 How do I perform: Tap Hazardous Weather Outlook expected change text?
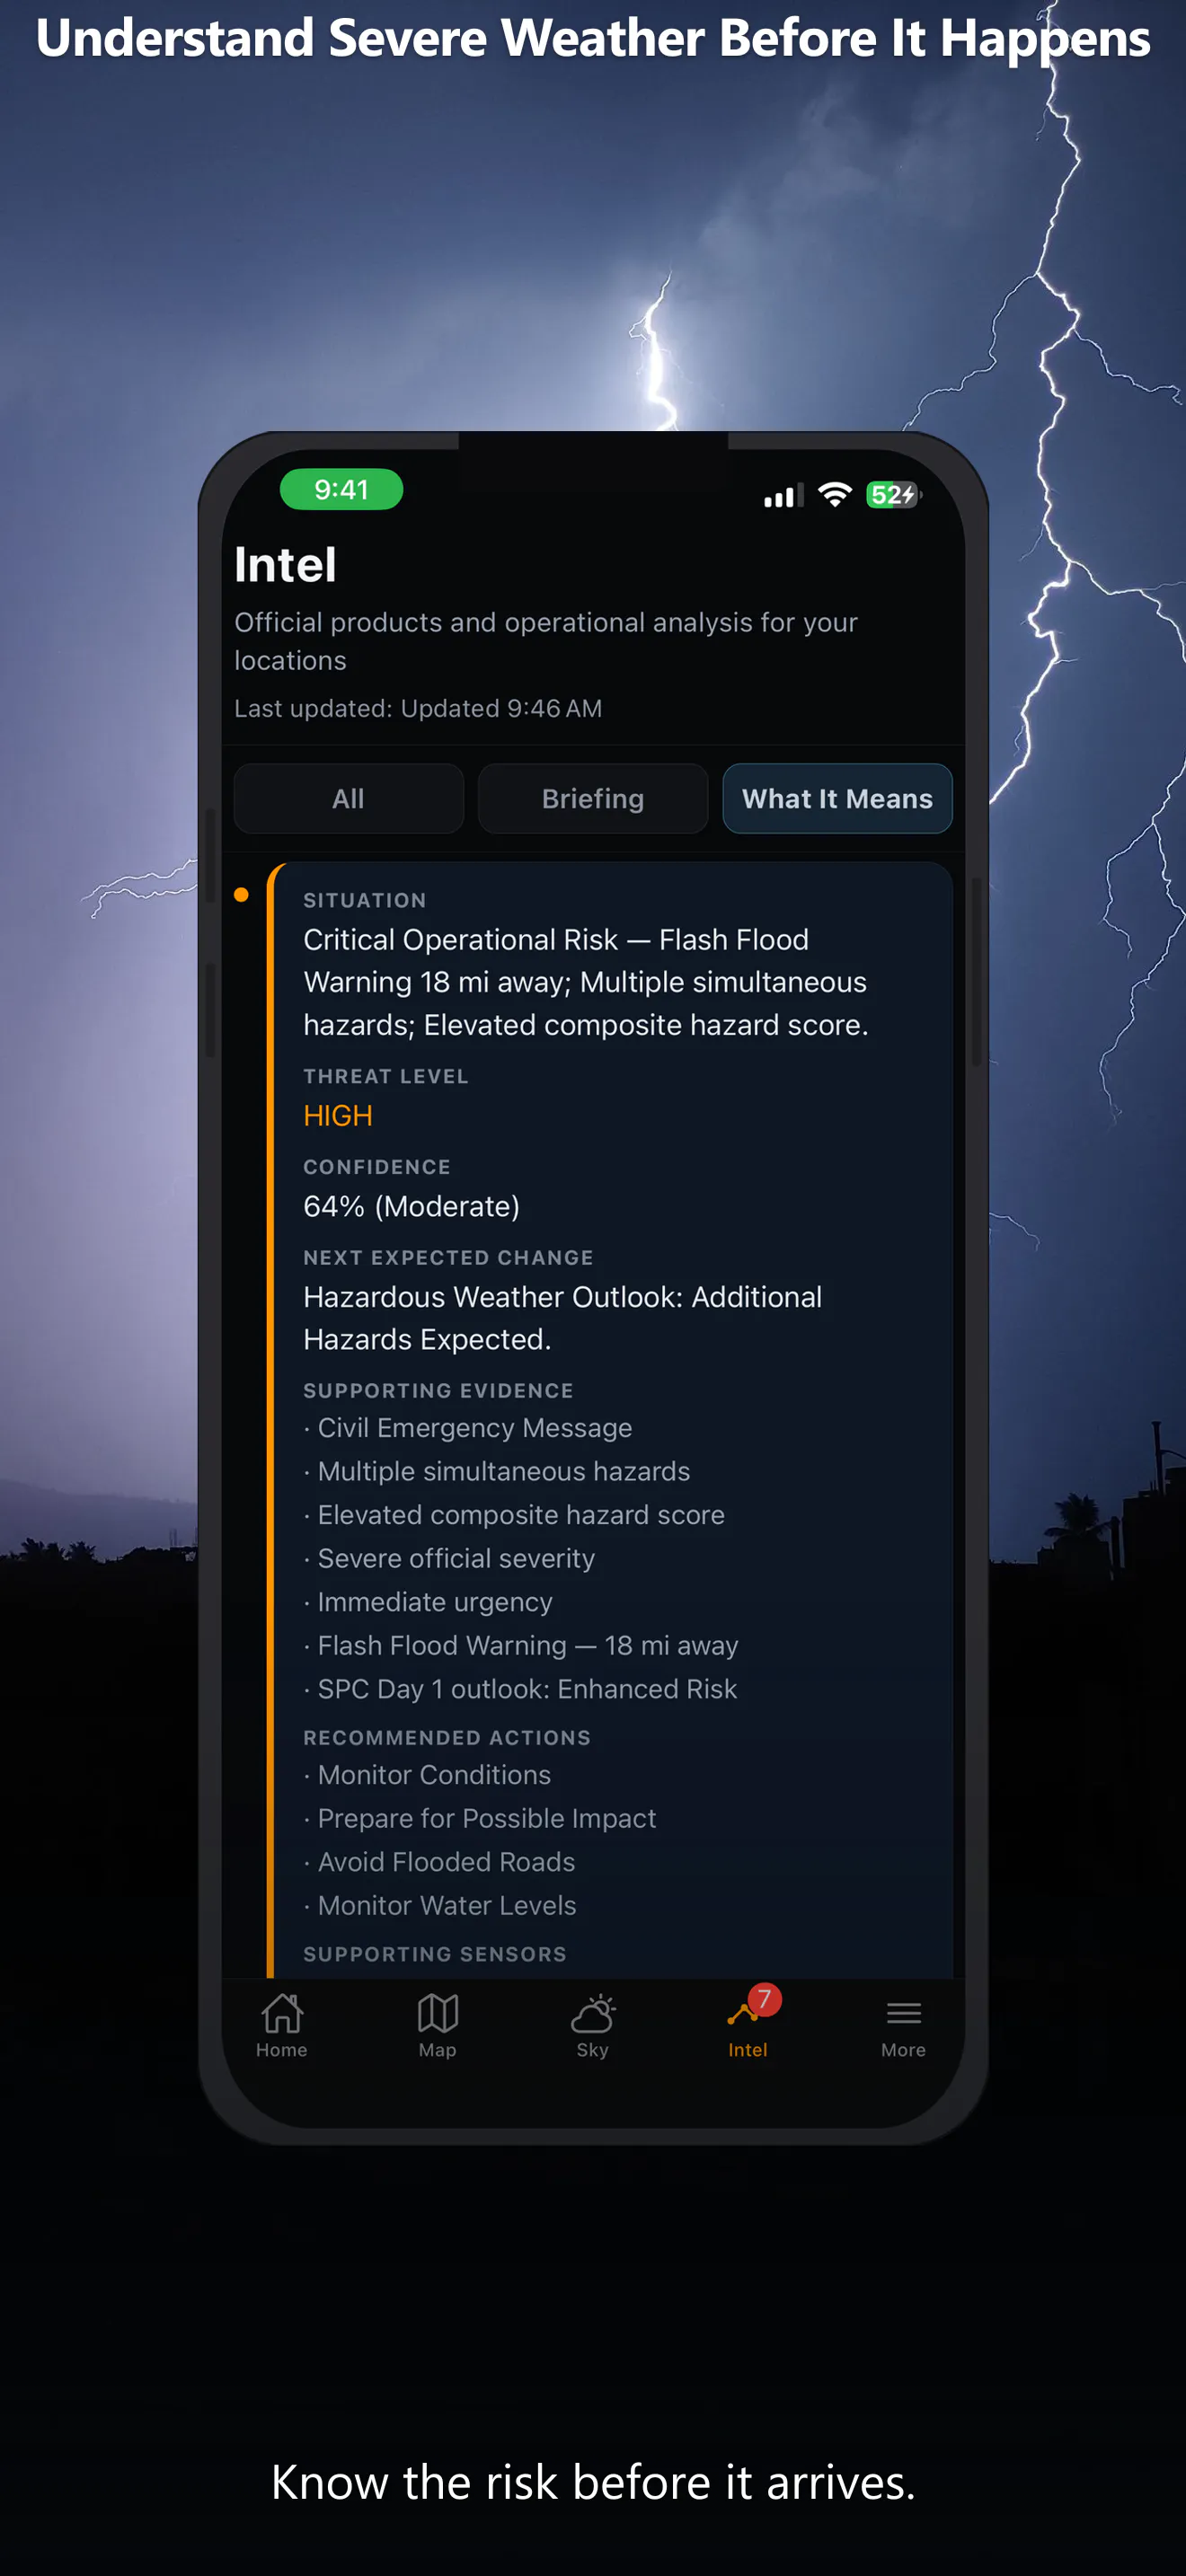point(563,1318)
